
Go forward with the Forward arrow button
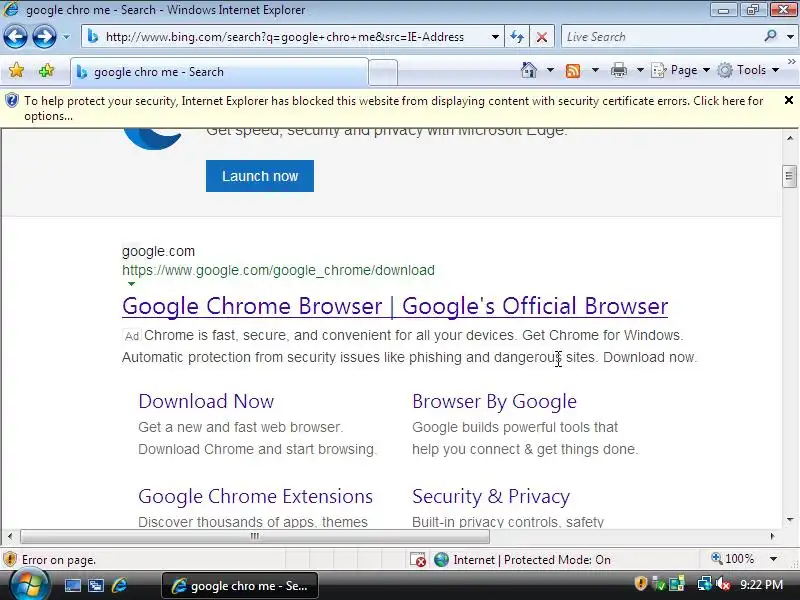coord(44,37)
